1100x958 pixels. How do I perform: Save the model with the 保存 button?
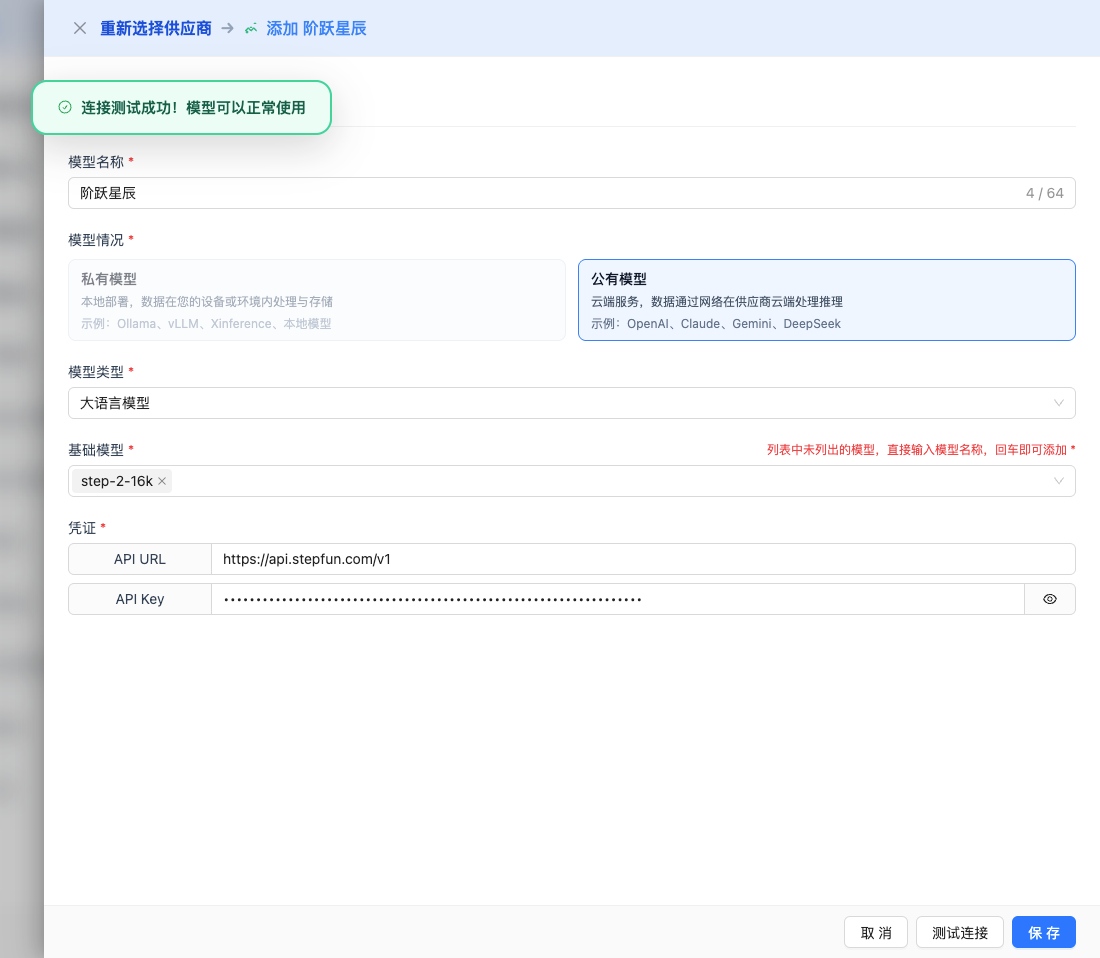(1043, 932)
